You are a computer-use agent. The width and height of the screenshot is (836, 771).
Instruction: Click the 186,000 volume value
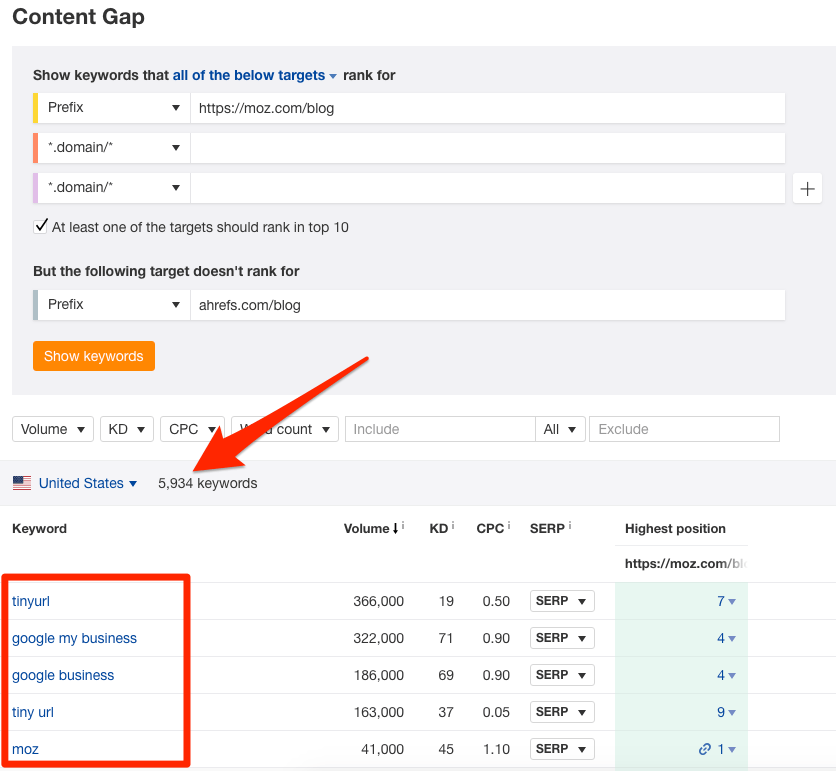379,675
